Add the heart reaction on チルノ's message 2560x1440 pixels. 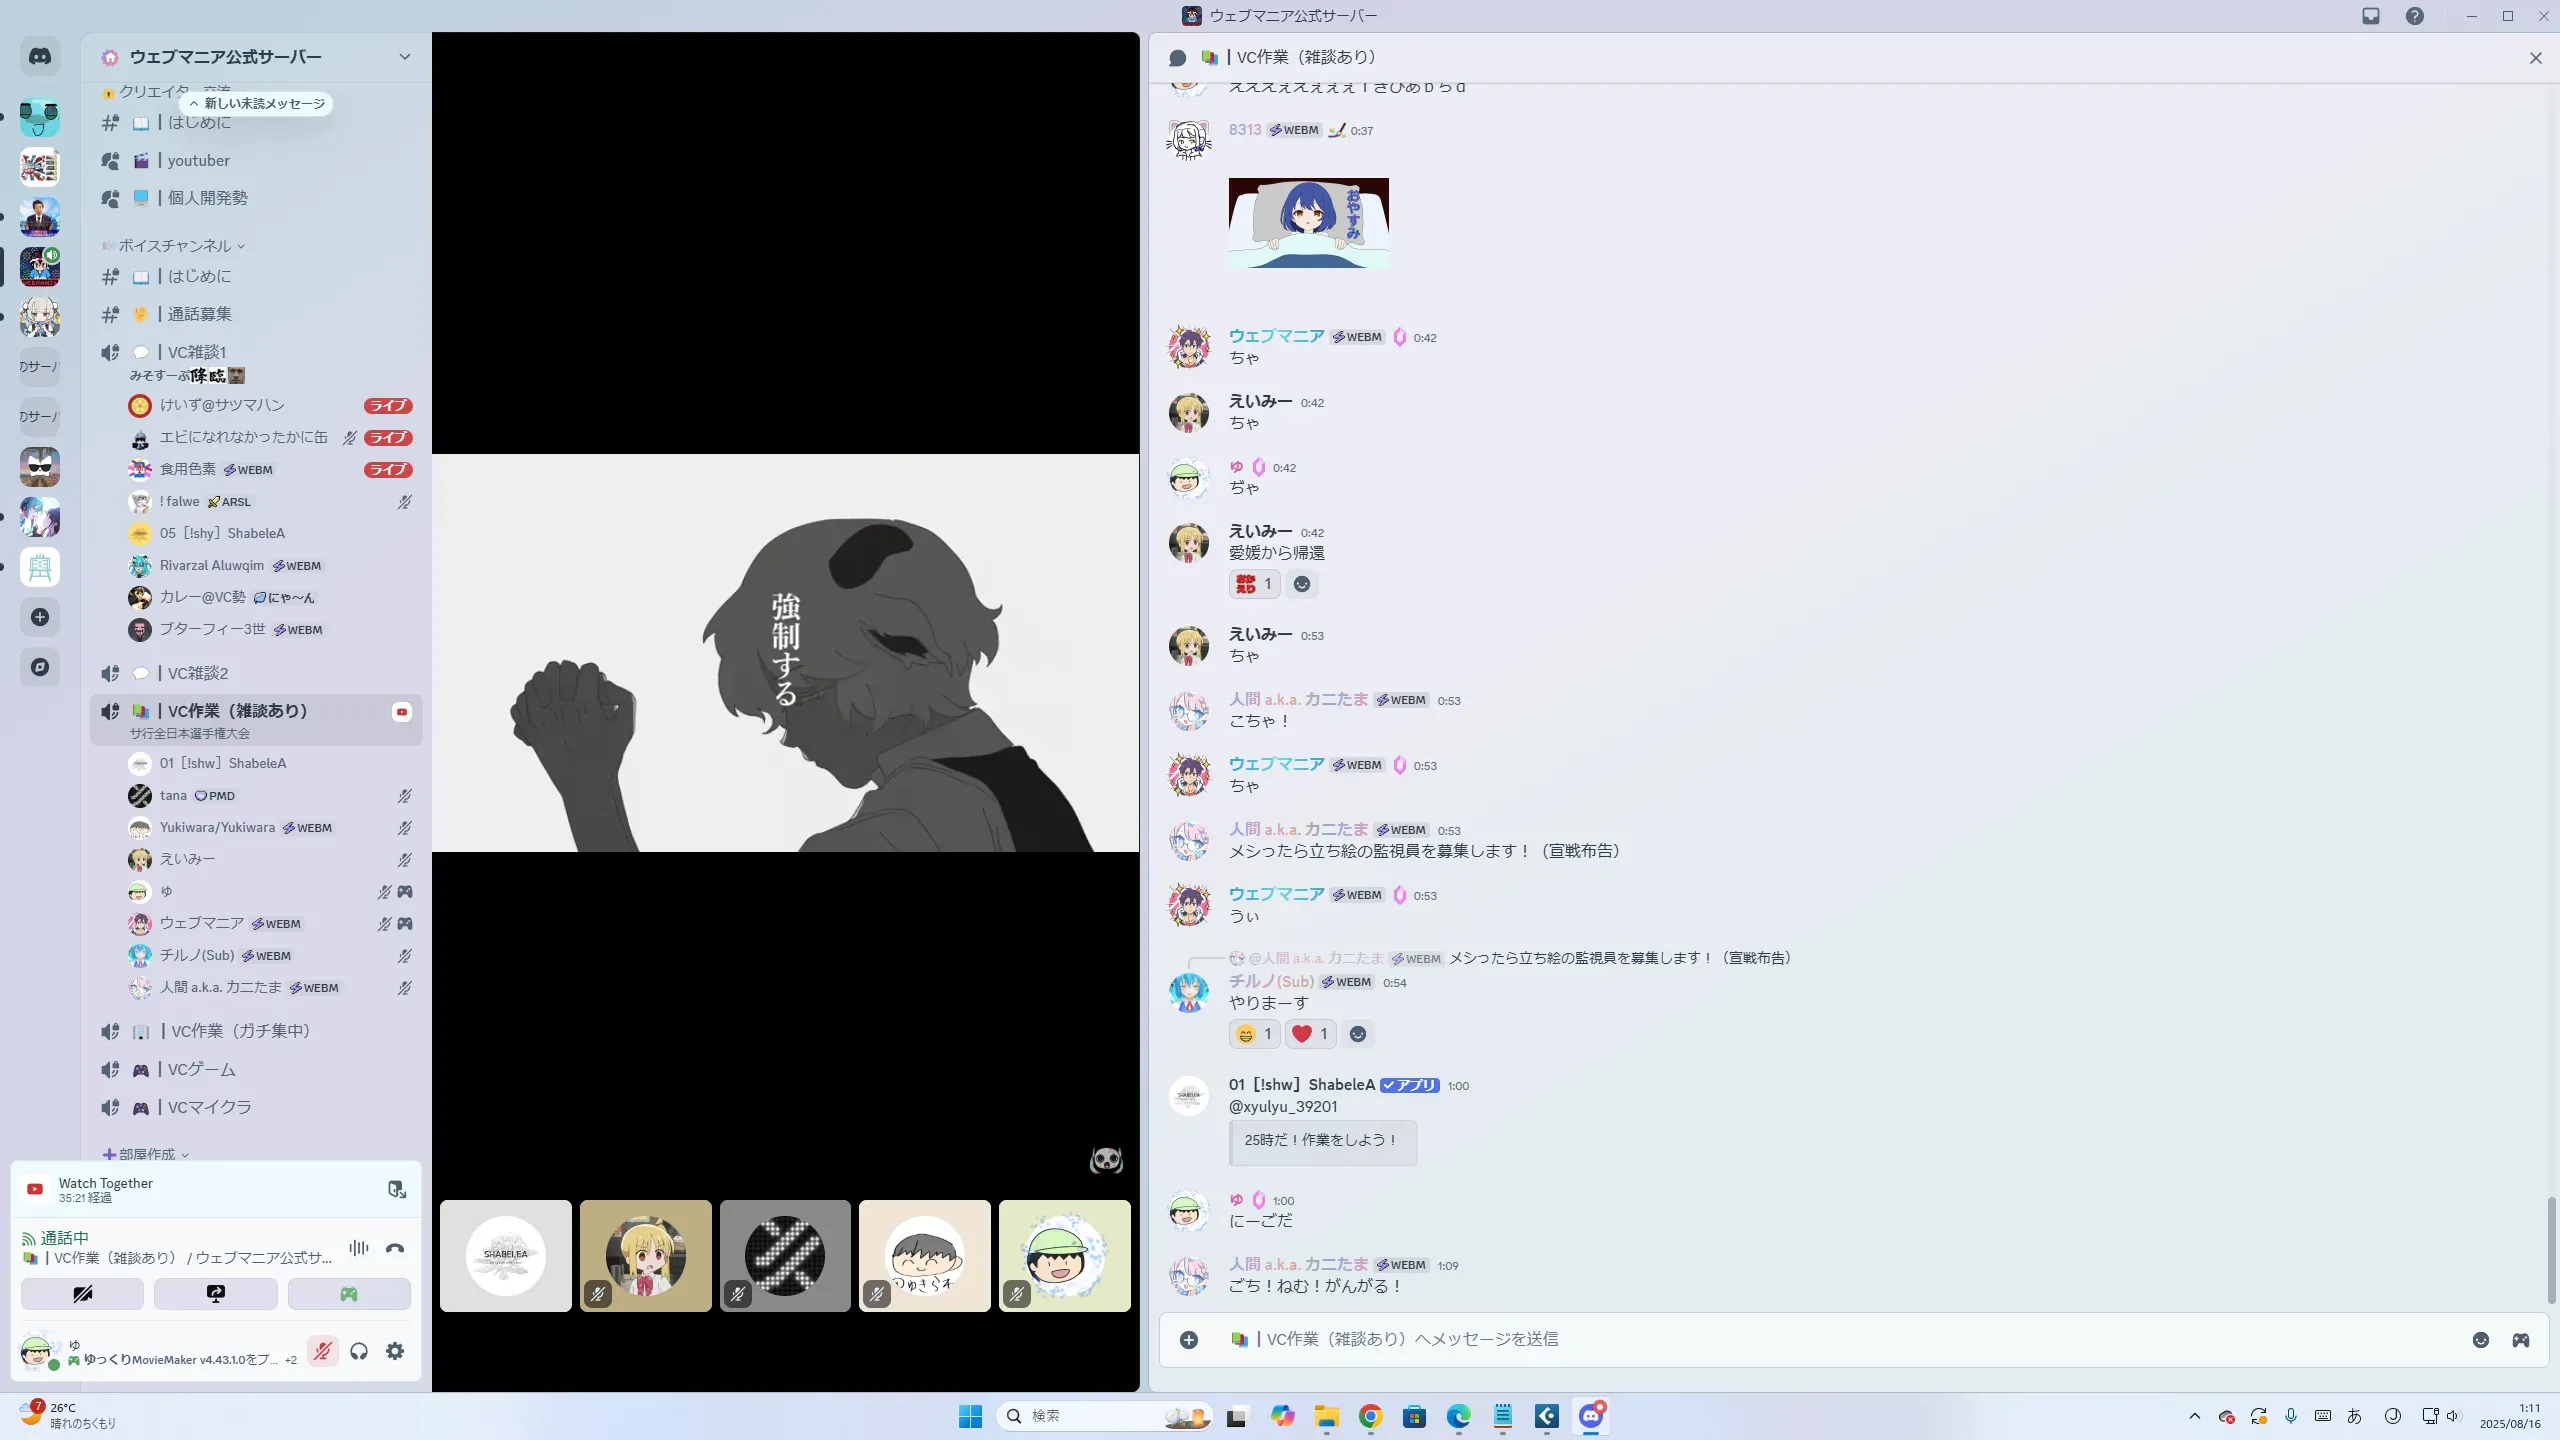[1310, 1034]
